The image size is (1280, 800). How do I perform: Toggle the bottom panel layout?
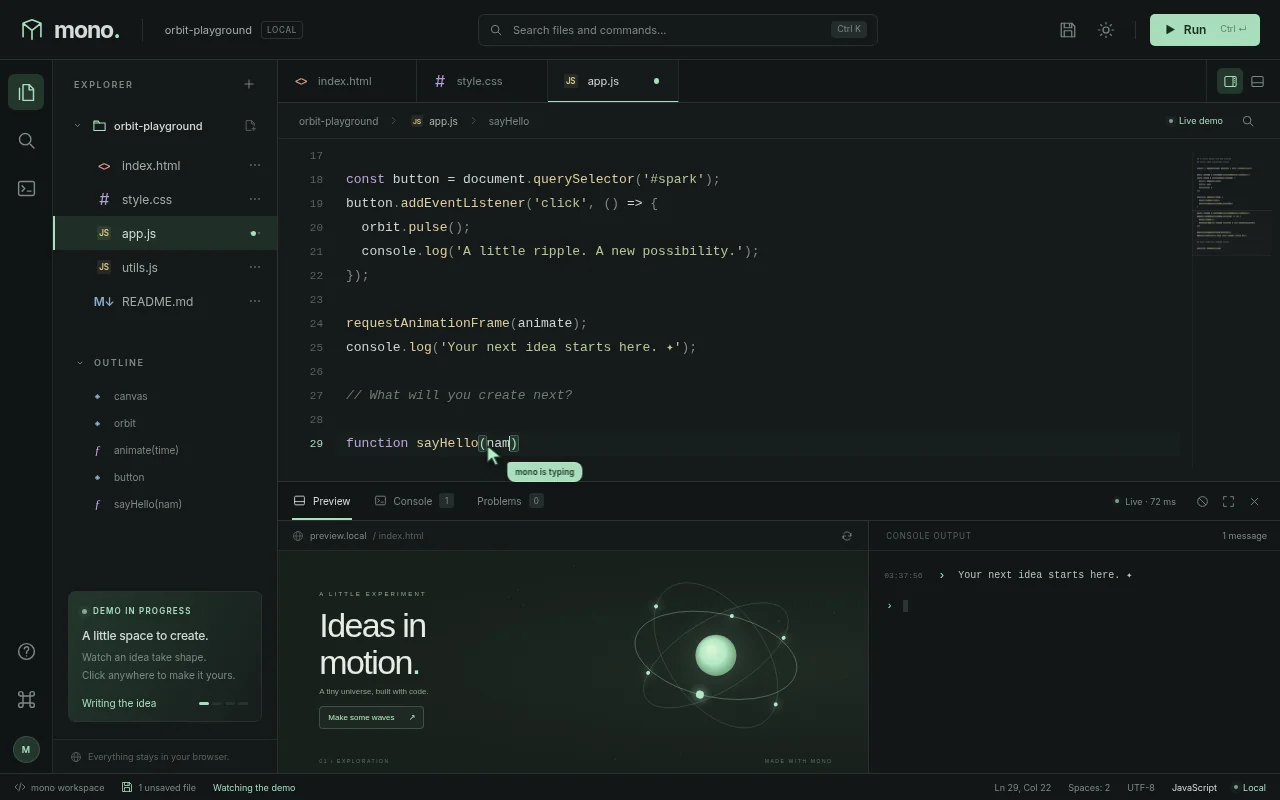pos(1257,82)
